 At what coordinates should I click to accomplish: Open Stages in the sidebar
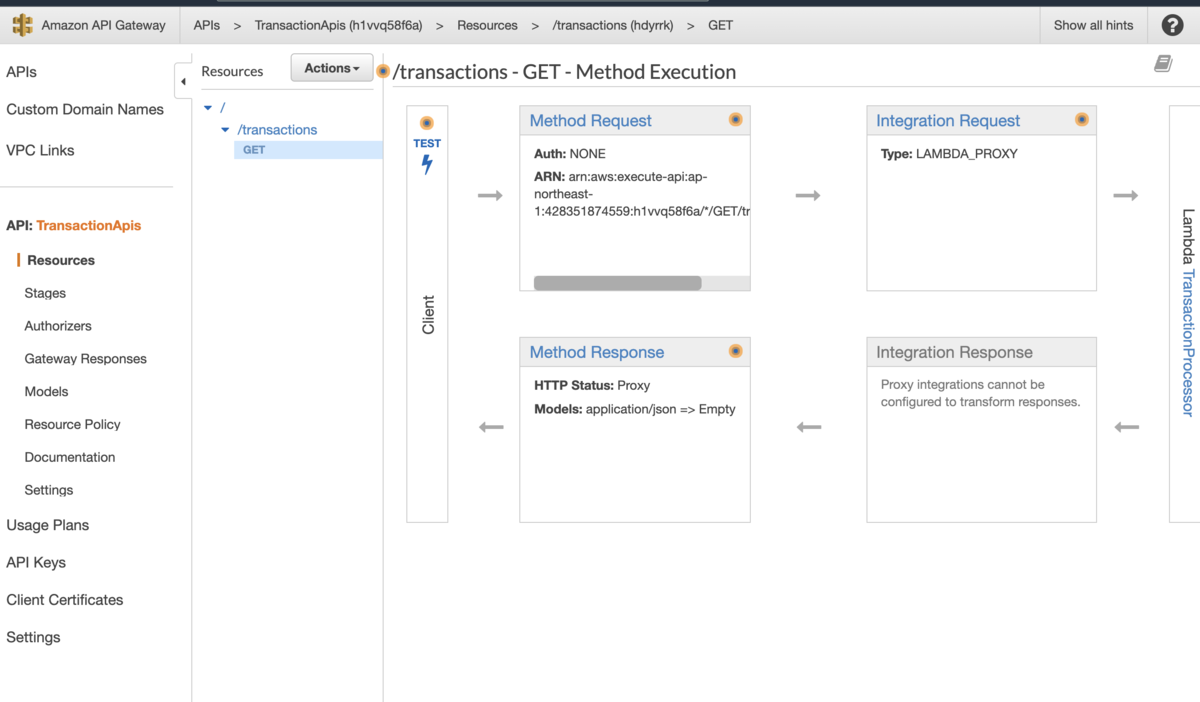(x=45, y=293)
